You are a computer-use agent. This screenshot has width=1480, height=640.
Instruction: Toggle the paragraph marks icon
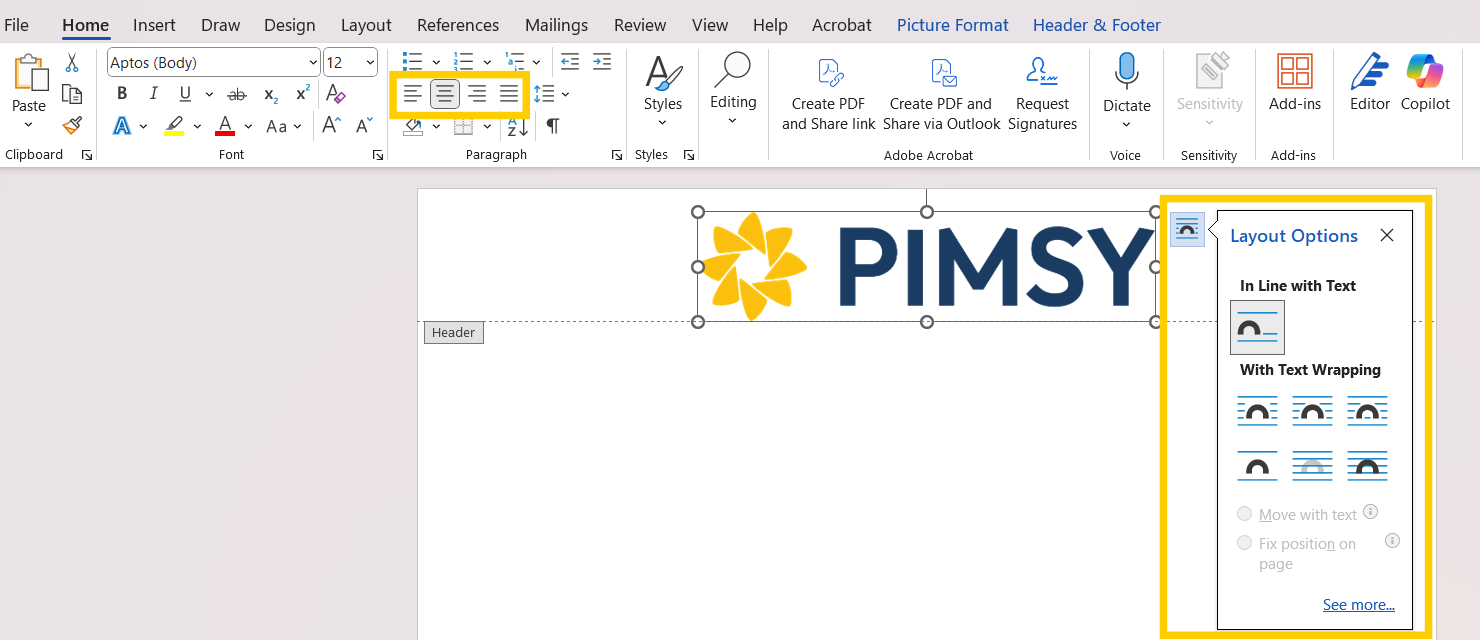pos(551,126)
